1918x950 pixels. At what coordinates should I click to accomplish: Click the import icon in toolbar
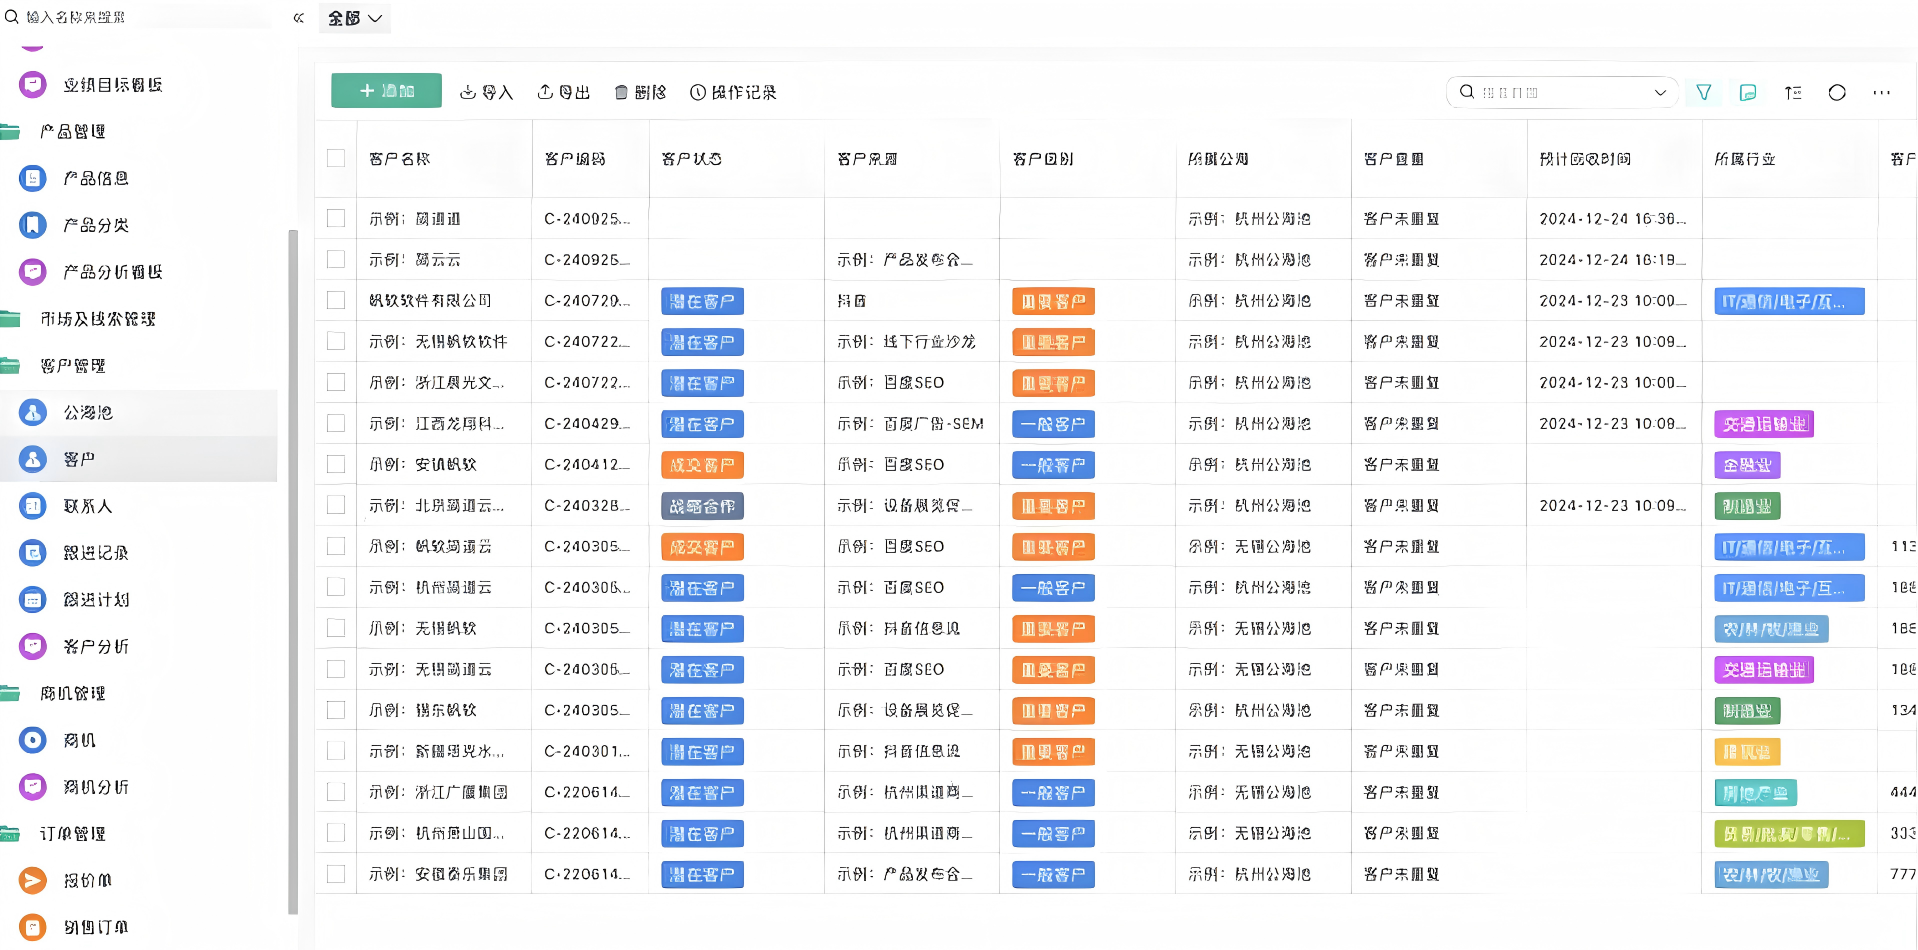click(467, 92)
